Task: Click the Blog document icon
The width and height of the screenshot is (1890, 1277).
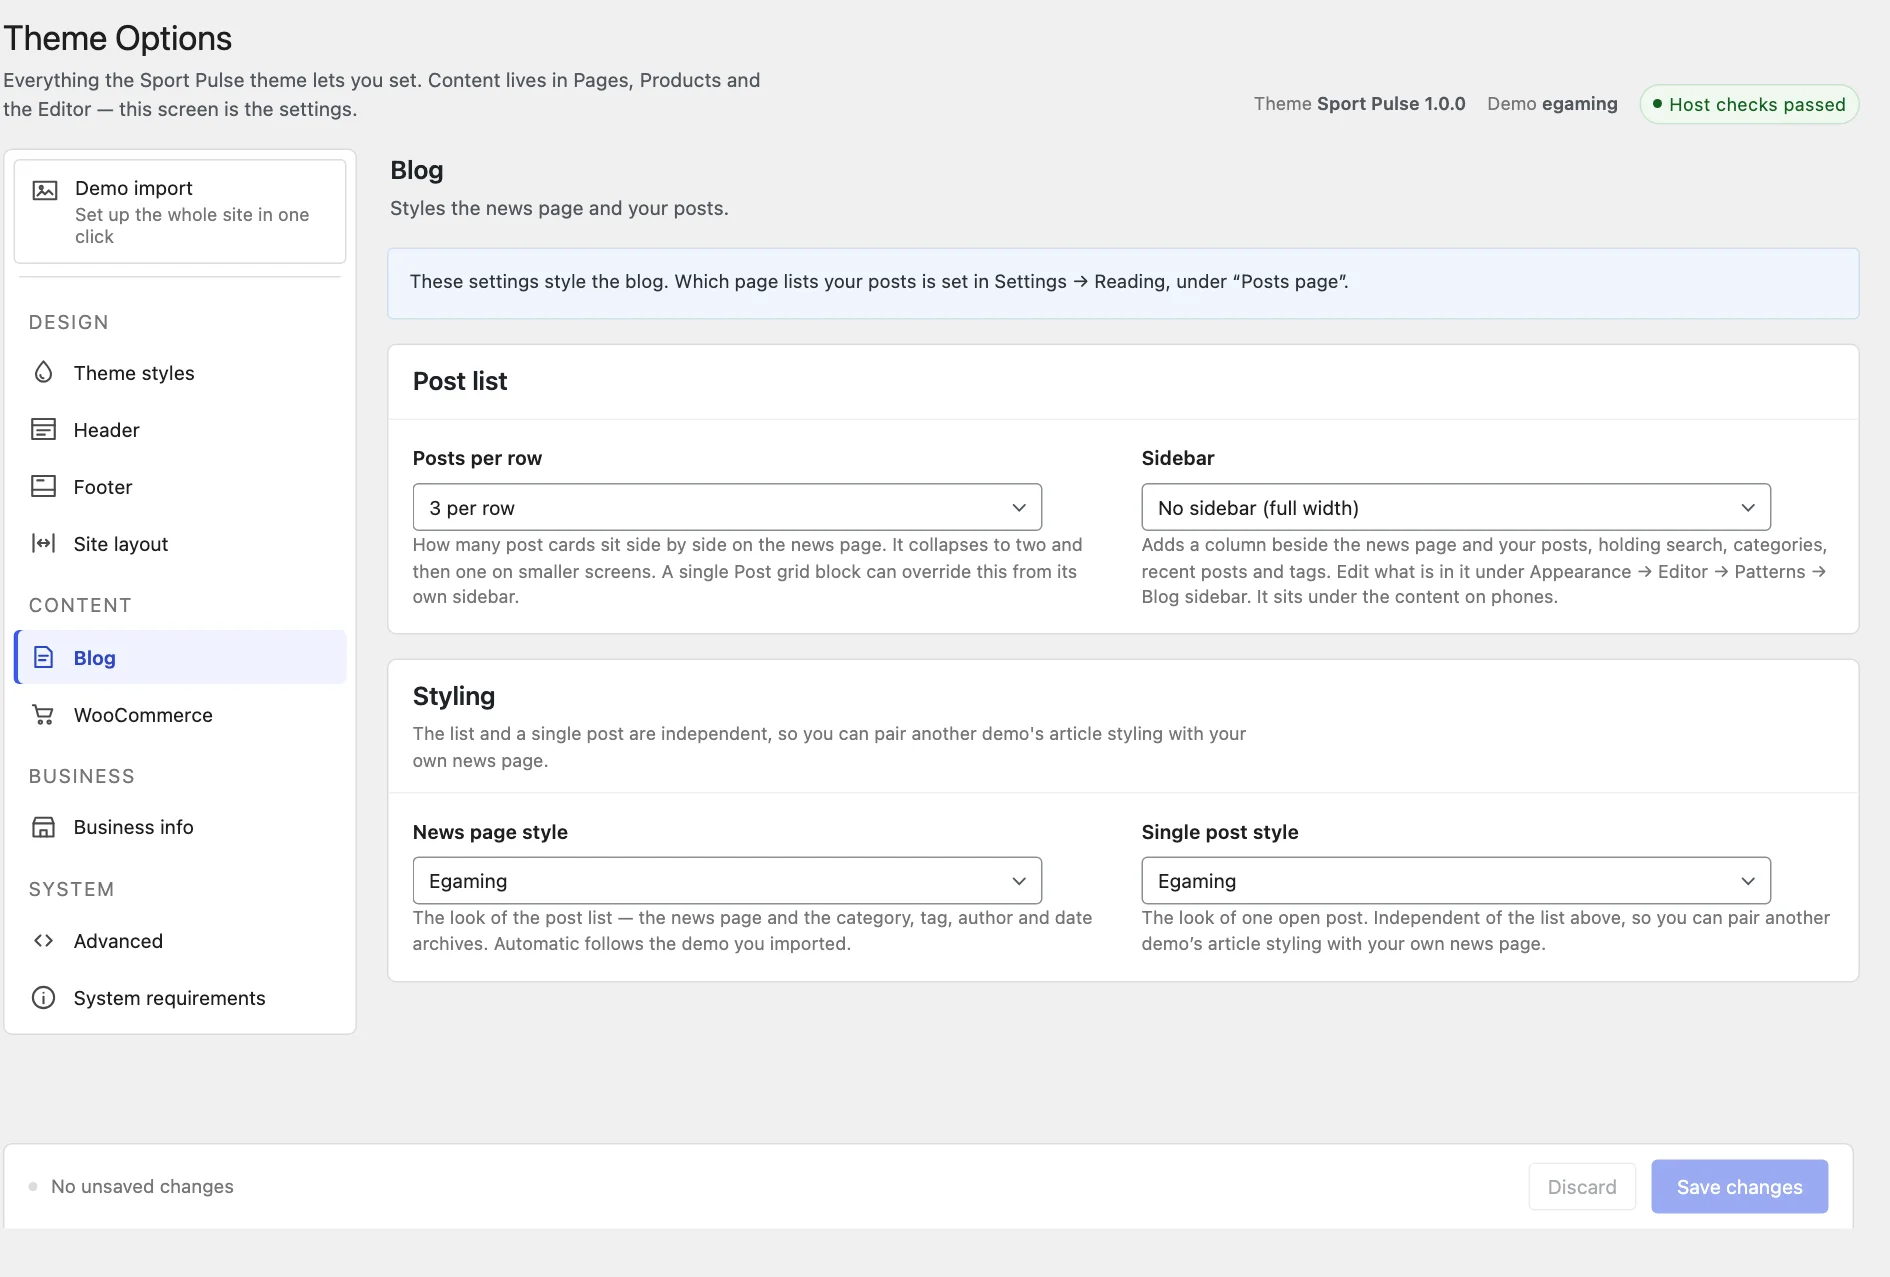Action: [43, 657]
